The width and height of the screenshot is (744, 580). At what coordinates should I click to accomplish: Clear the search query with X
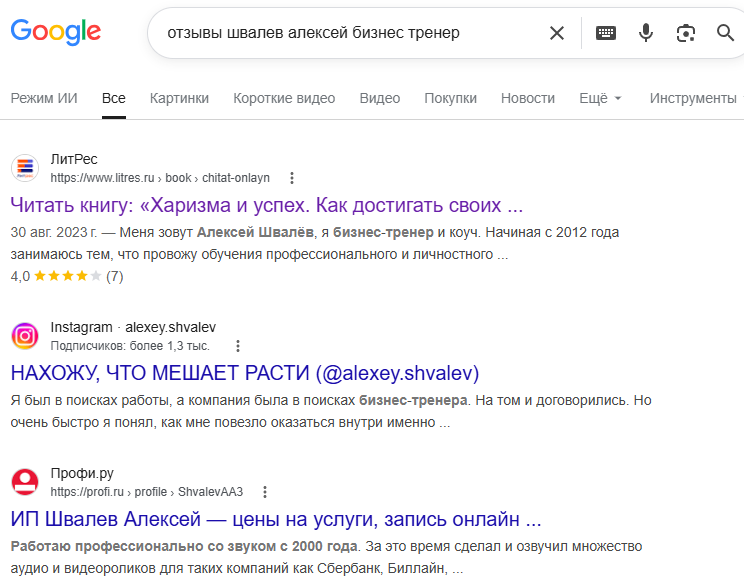(557, 33)
